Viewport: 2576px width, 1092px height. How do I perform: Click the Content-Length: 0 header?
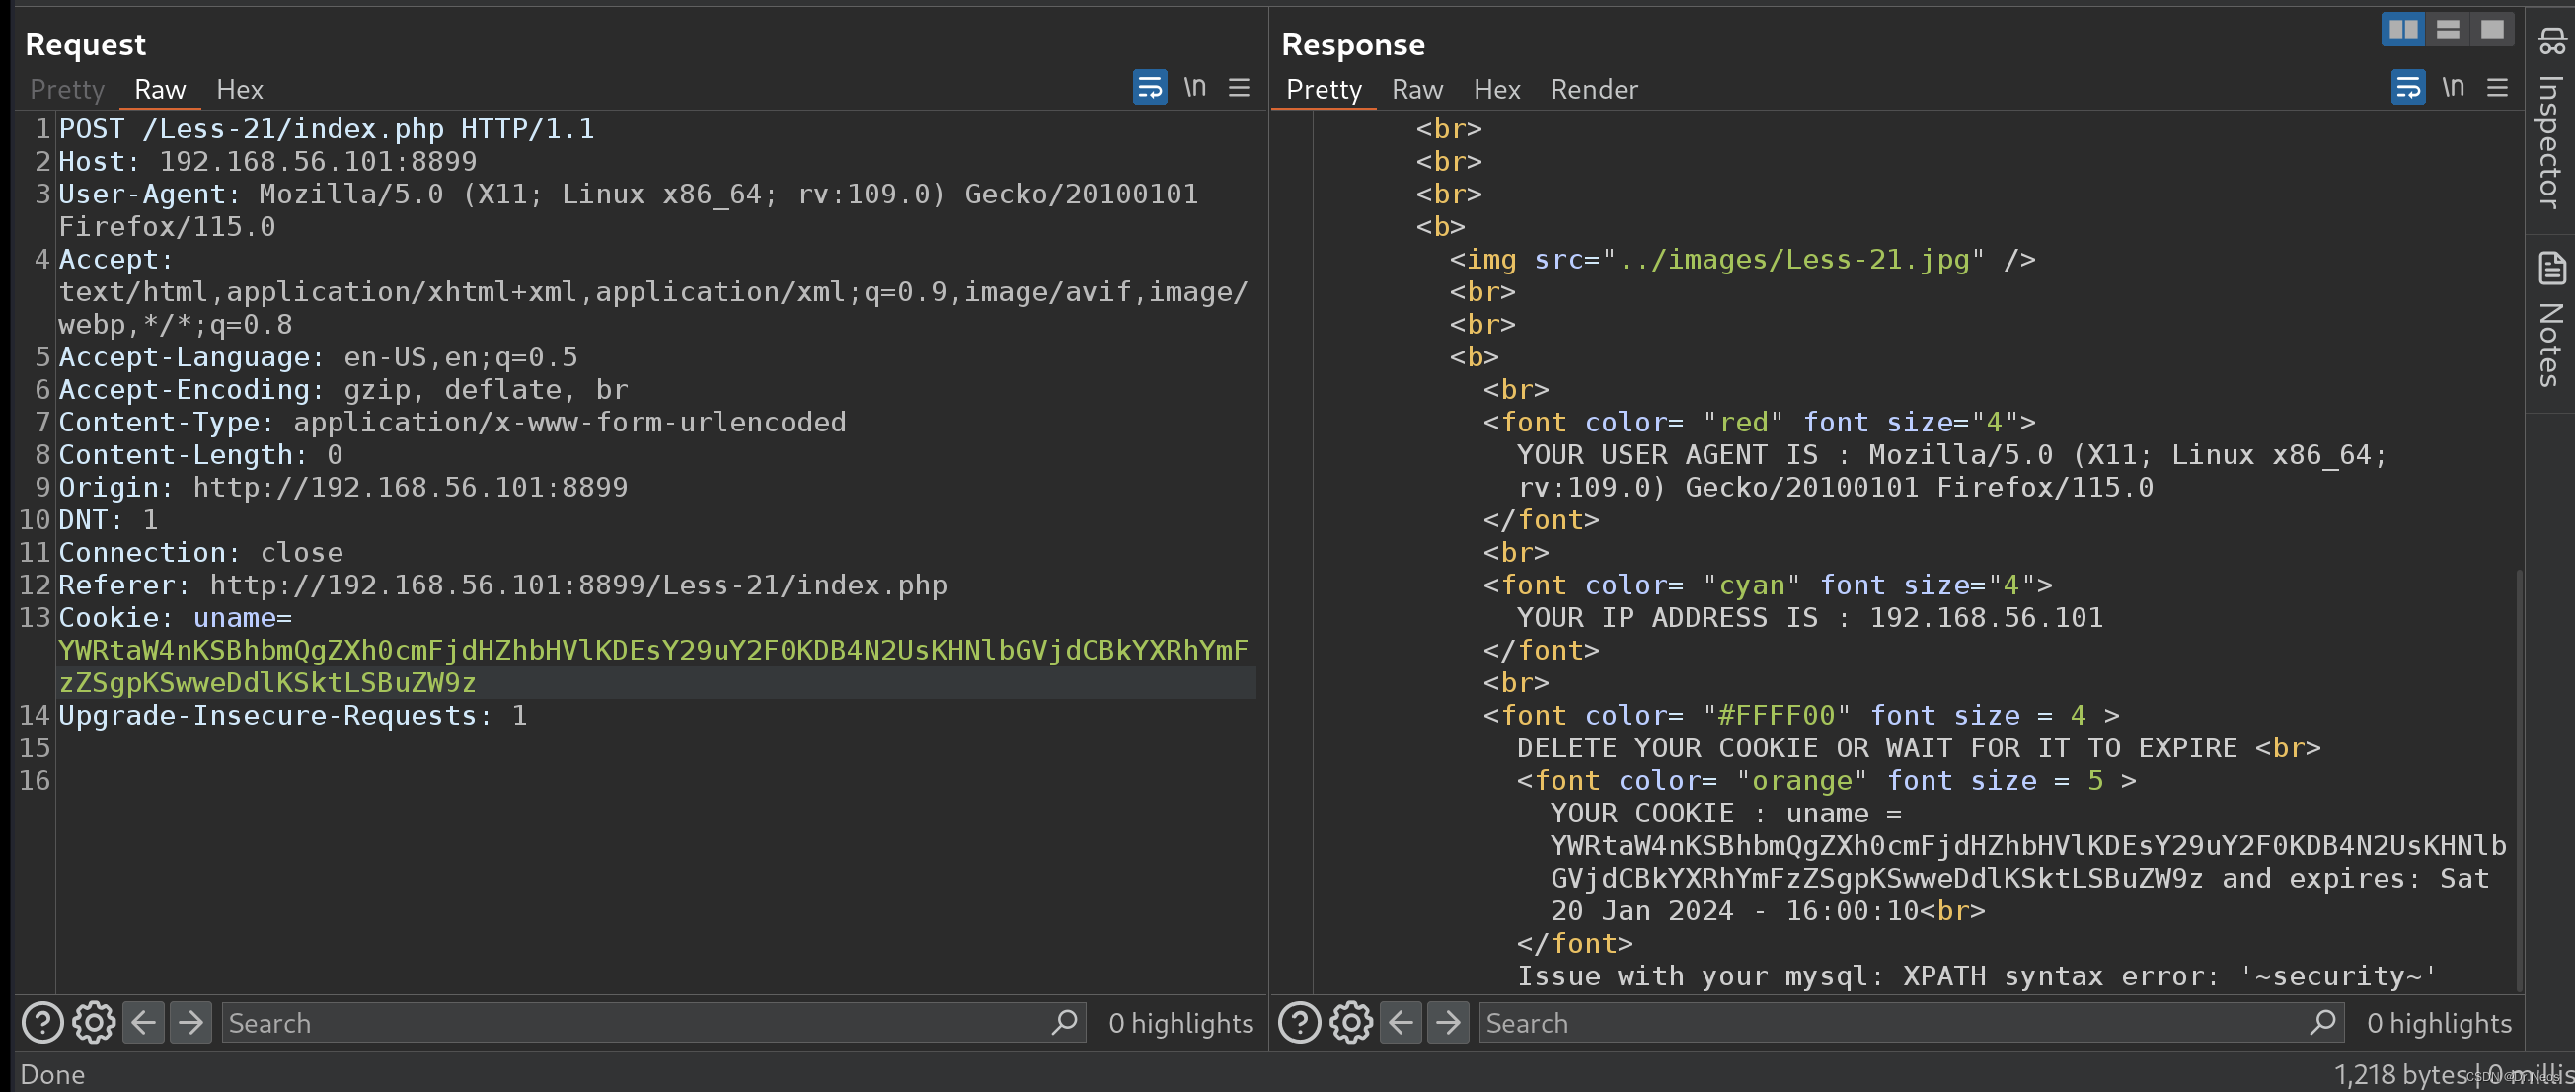click(x=201, y=454)
